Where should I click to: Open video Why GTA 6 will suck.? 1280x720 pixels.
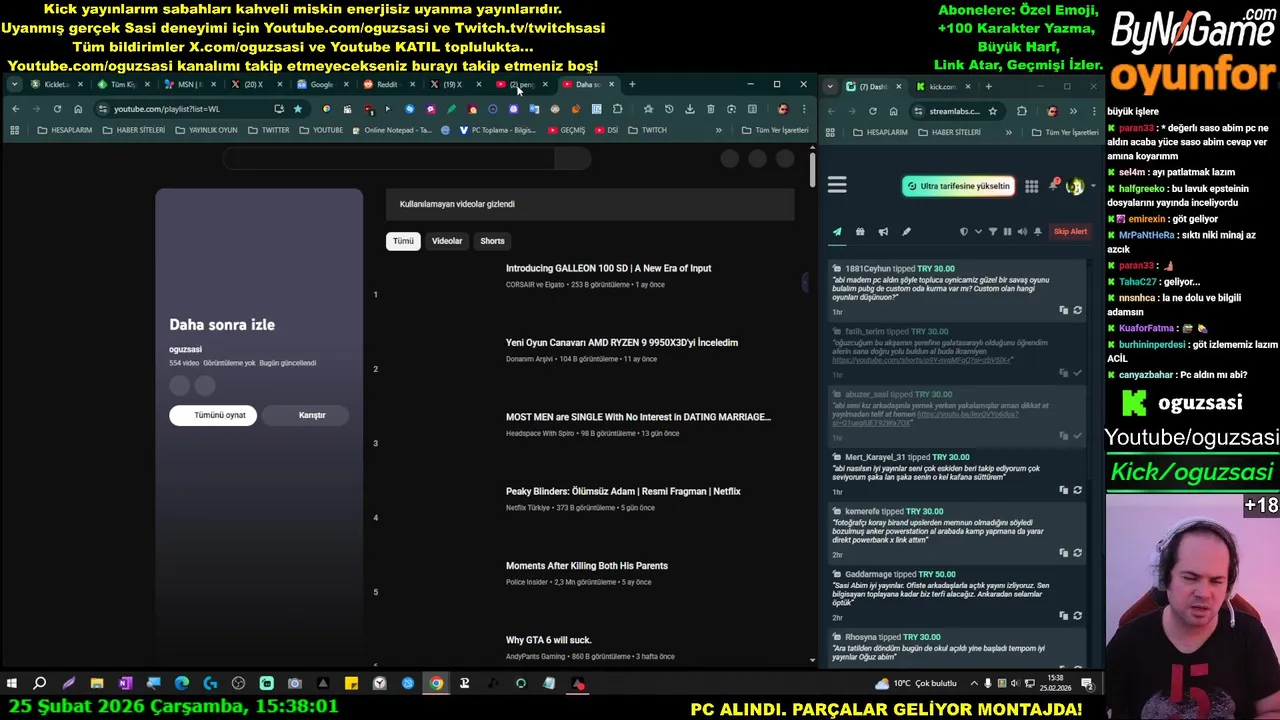click(548, 640)
